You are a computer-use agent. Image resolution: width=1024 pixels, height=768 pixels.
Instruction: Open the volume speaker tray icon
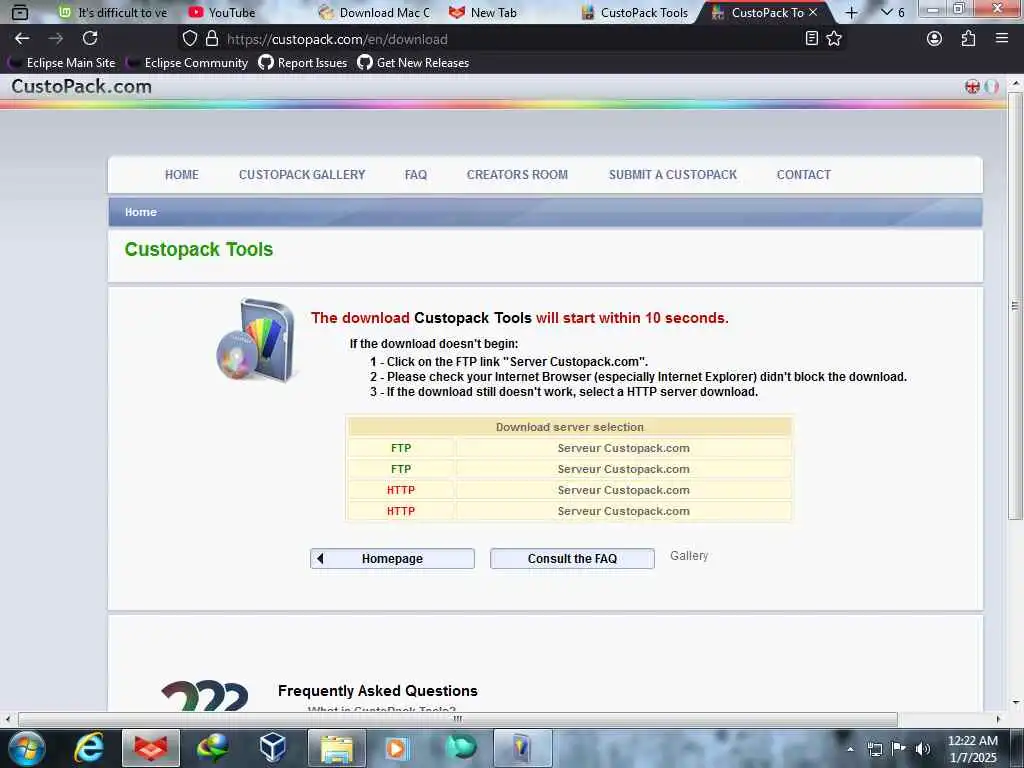(x=922, y=749)
